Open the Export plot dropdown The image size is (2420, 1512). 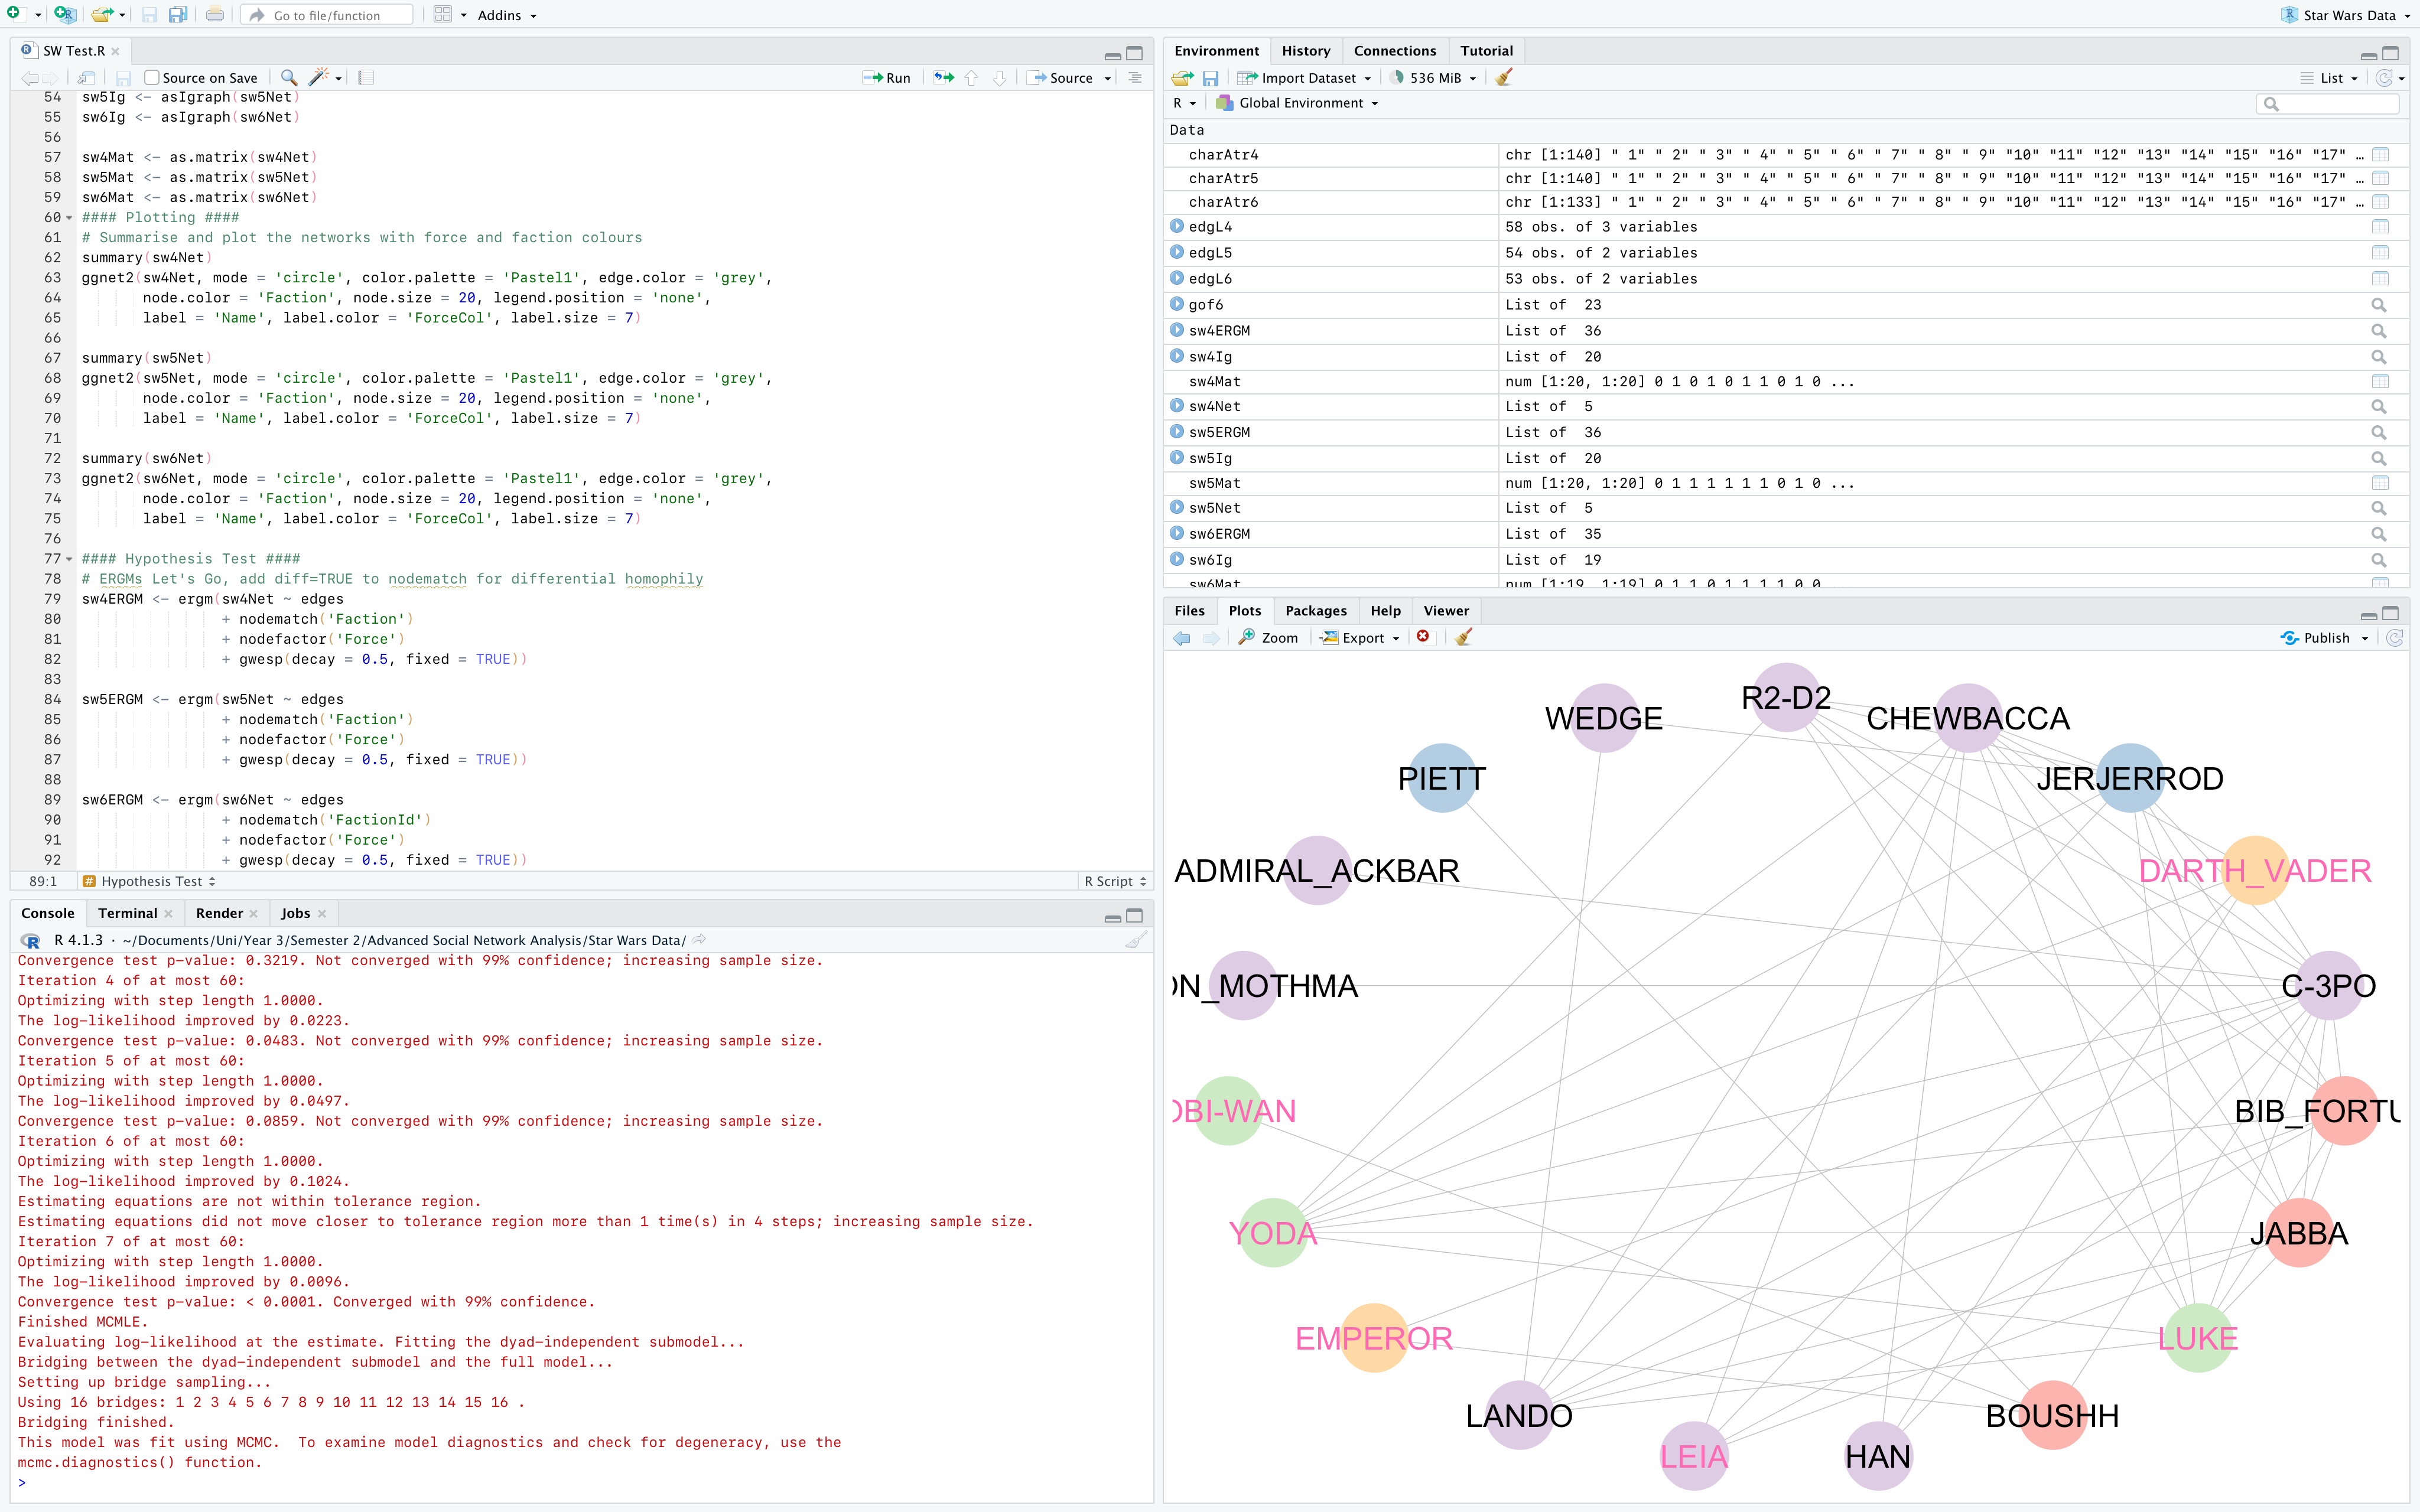click(1360, 638)
